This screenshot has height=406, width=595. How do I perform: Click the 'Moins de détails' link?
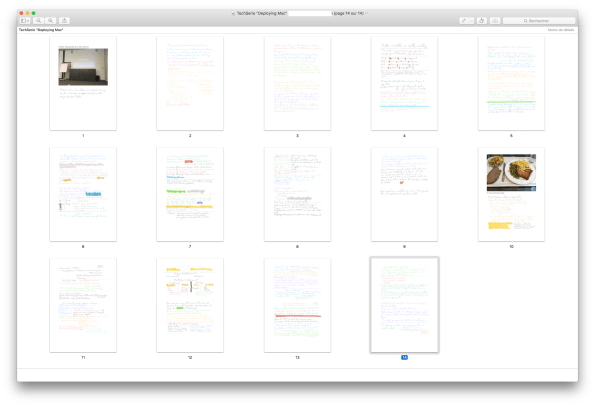click(x=561, y=30)
